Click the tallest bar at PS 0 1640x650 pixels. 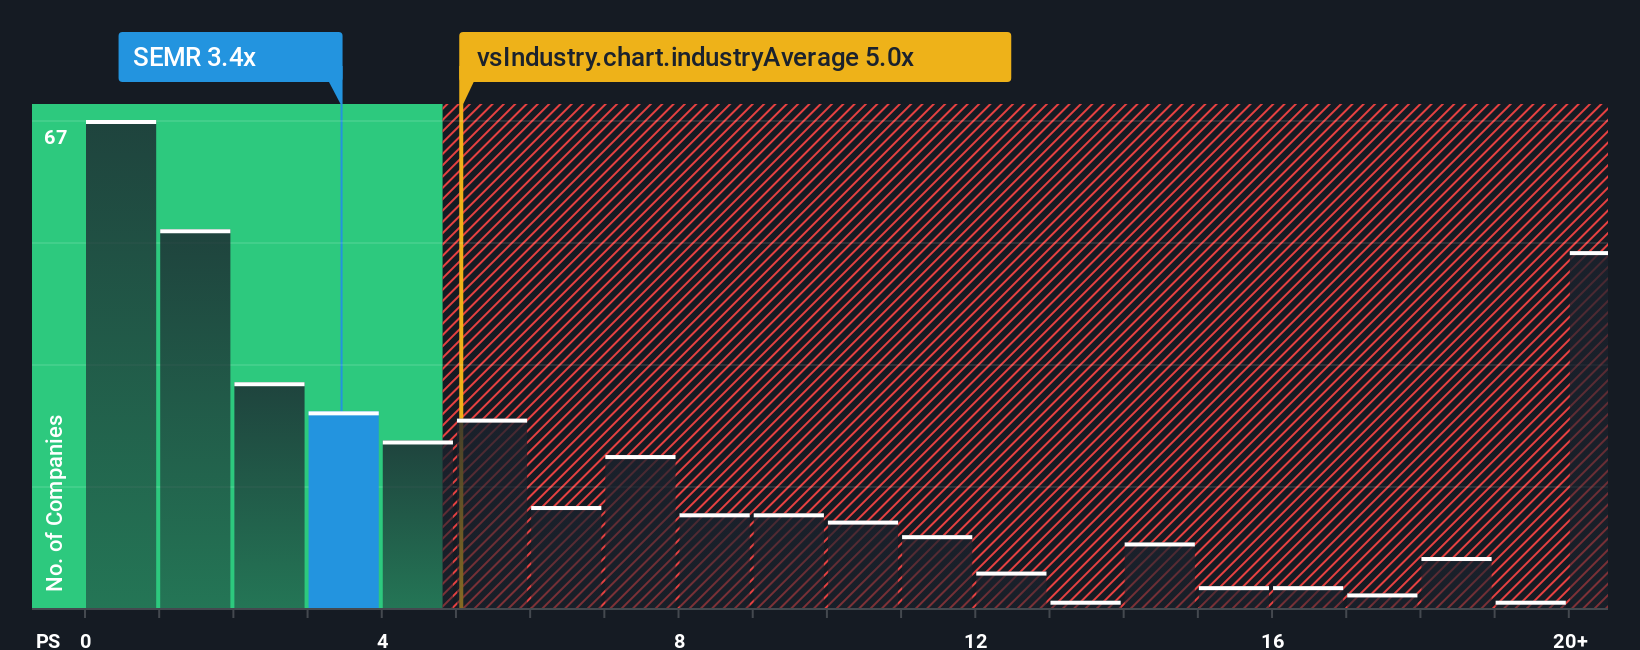(x=121, y=364)
